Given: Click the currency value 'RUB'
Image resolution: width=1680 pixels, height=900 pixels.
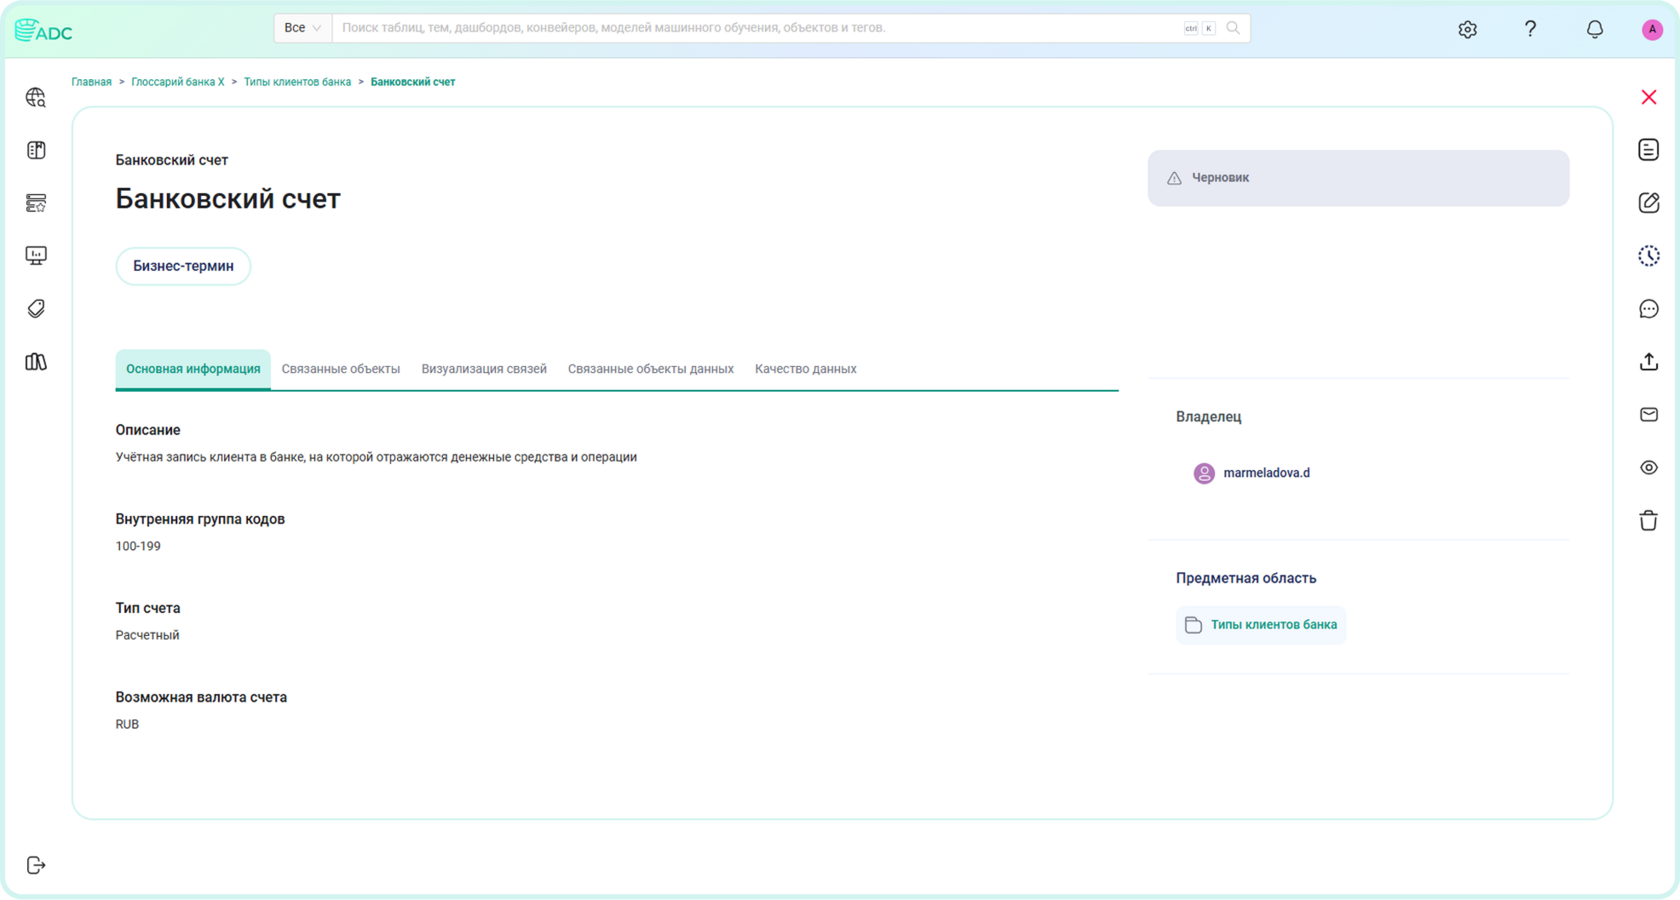Looking at the screenshot, I should pos(127,724).
